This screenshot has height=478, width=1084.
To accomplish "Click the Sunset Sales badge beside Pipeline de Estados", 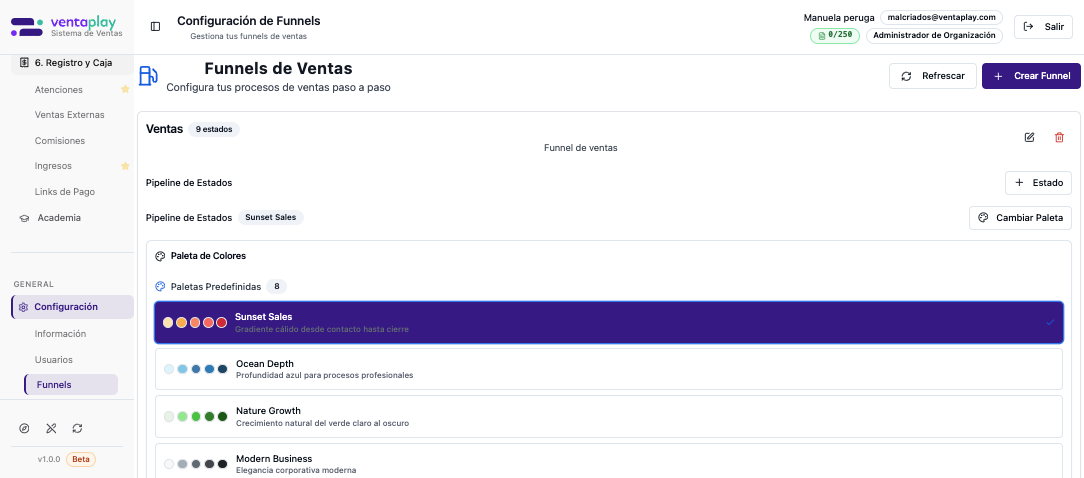I will click(271, 217).
